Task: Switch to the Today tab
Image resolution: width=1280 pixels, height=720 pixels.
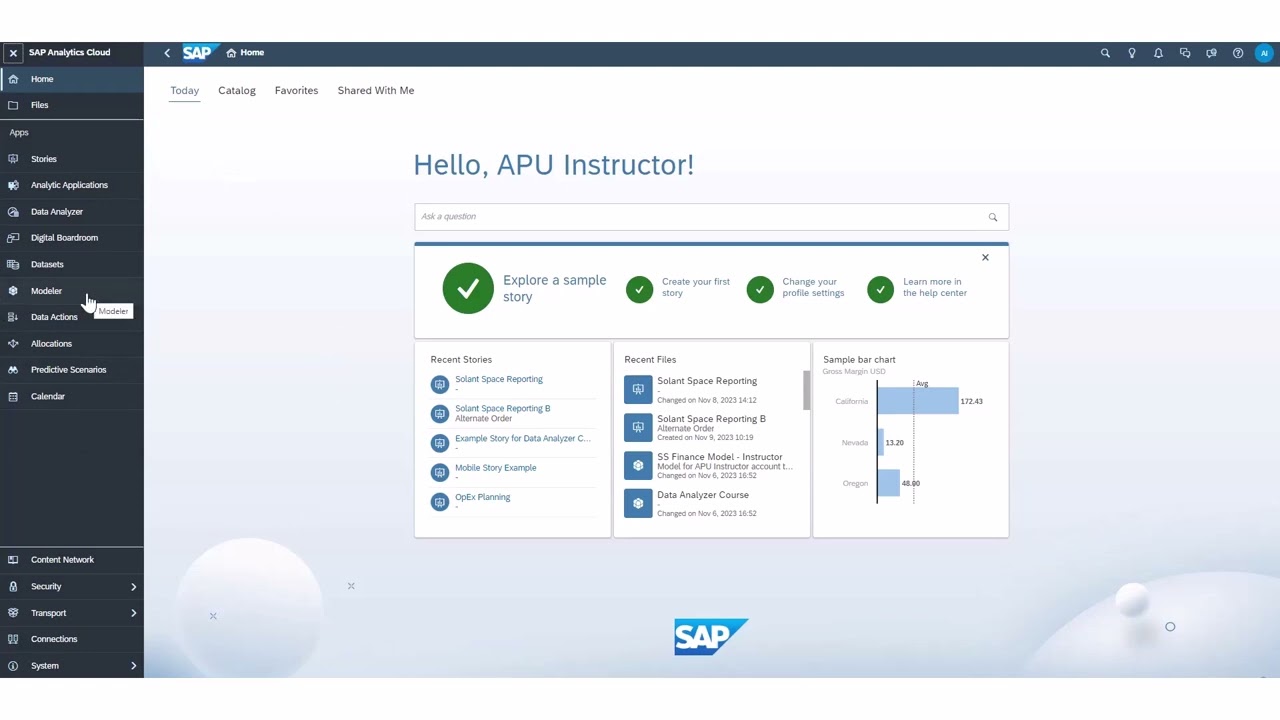Action: [184, 91]
